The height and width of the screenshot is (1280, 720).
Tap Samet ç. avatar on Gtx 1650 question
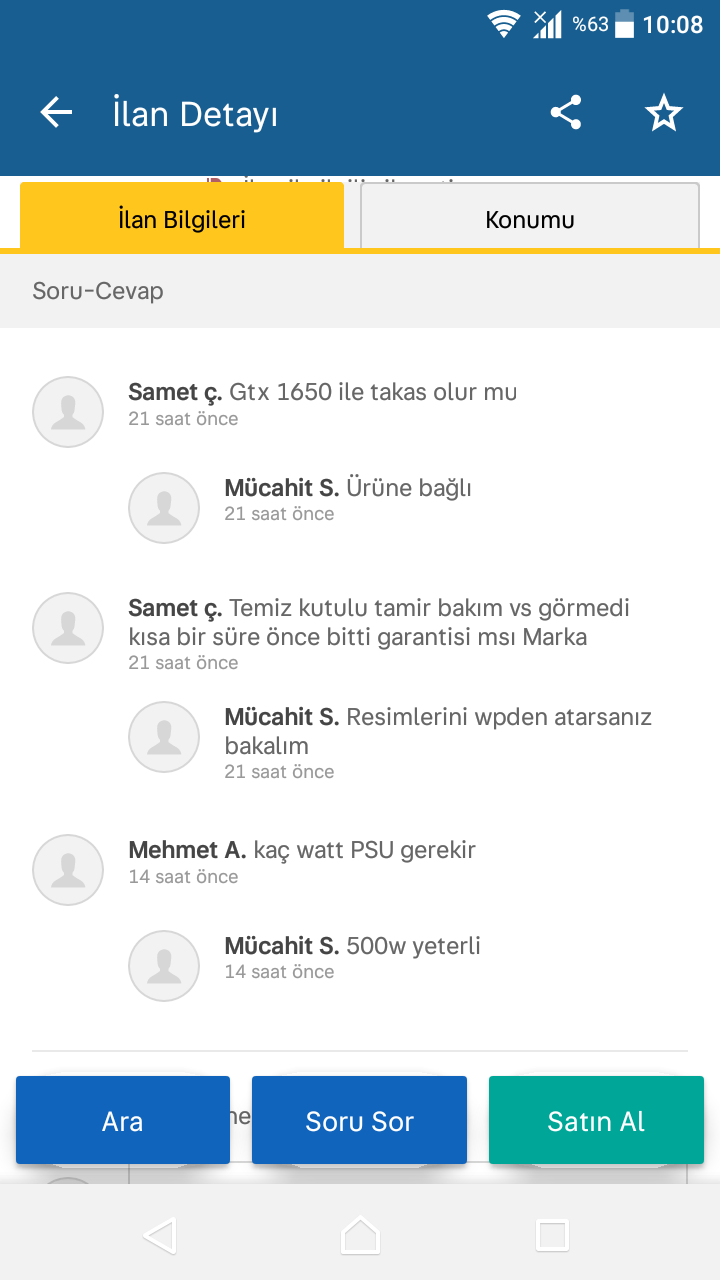point(68,412)
